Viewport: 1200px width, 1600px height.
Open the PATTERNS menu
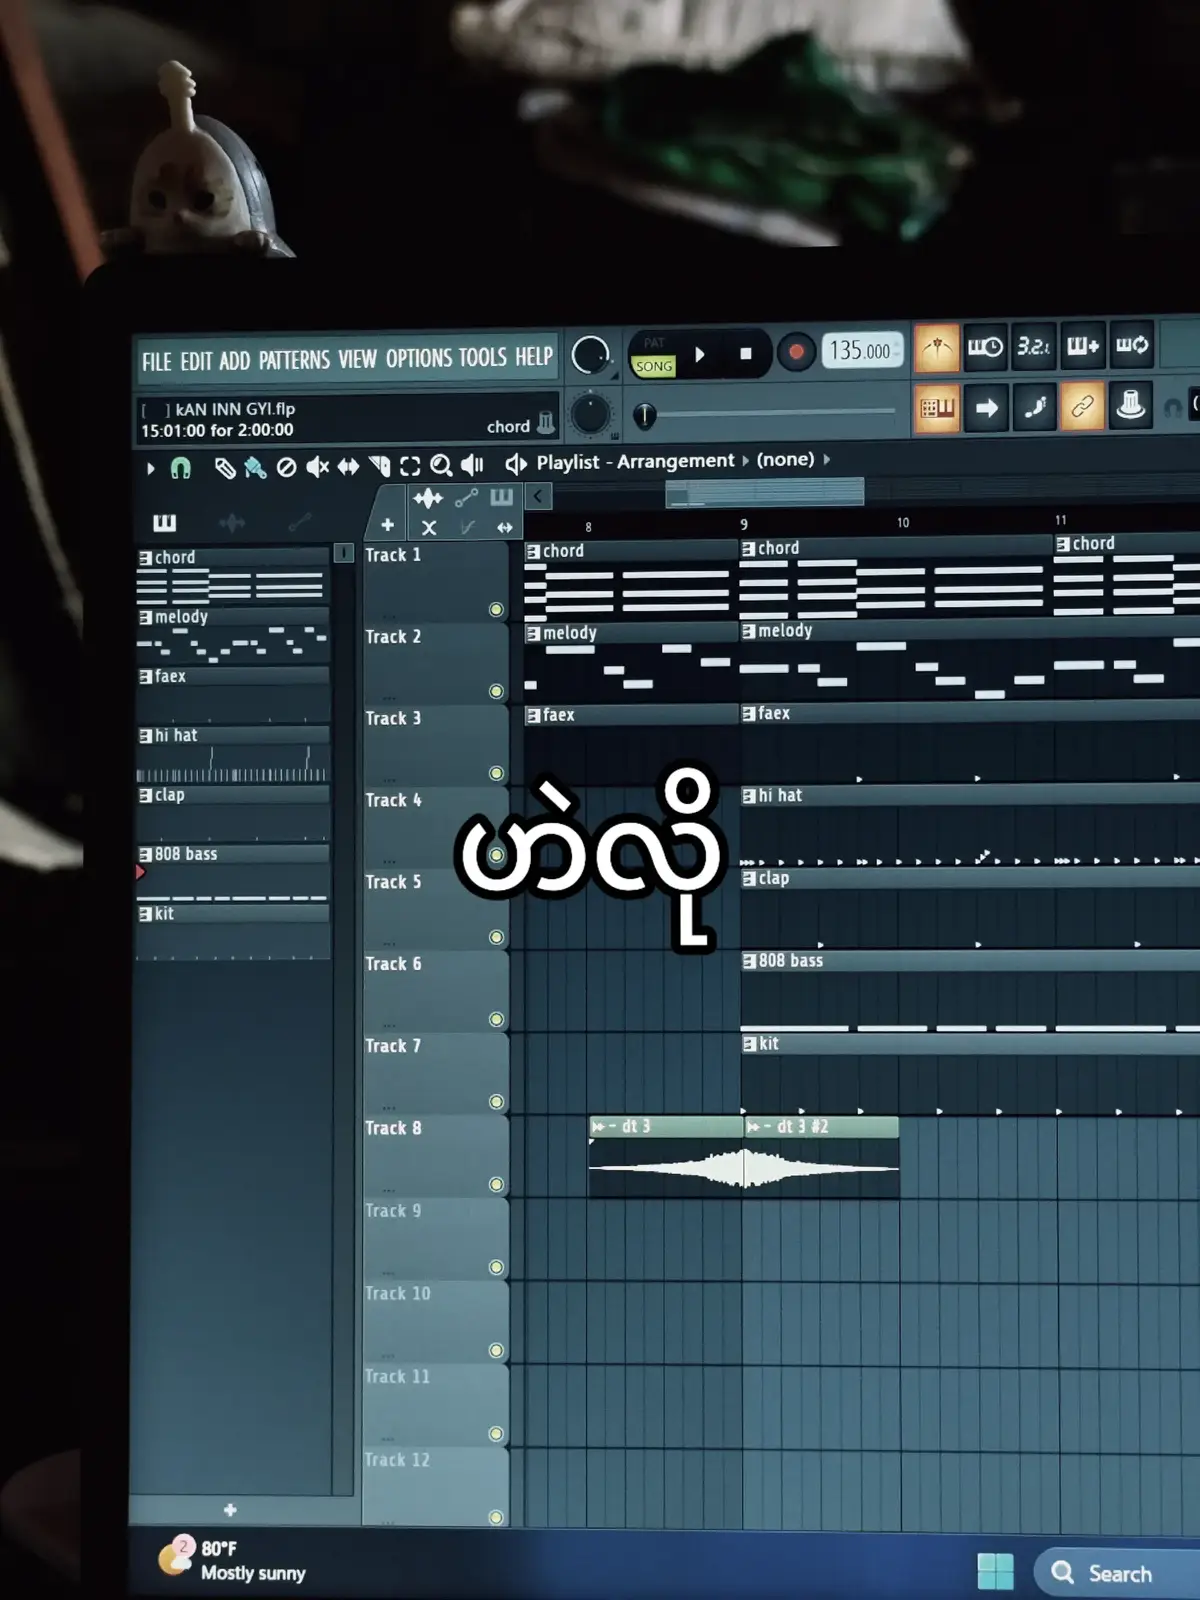294,360
